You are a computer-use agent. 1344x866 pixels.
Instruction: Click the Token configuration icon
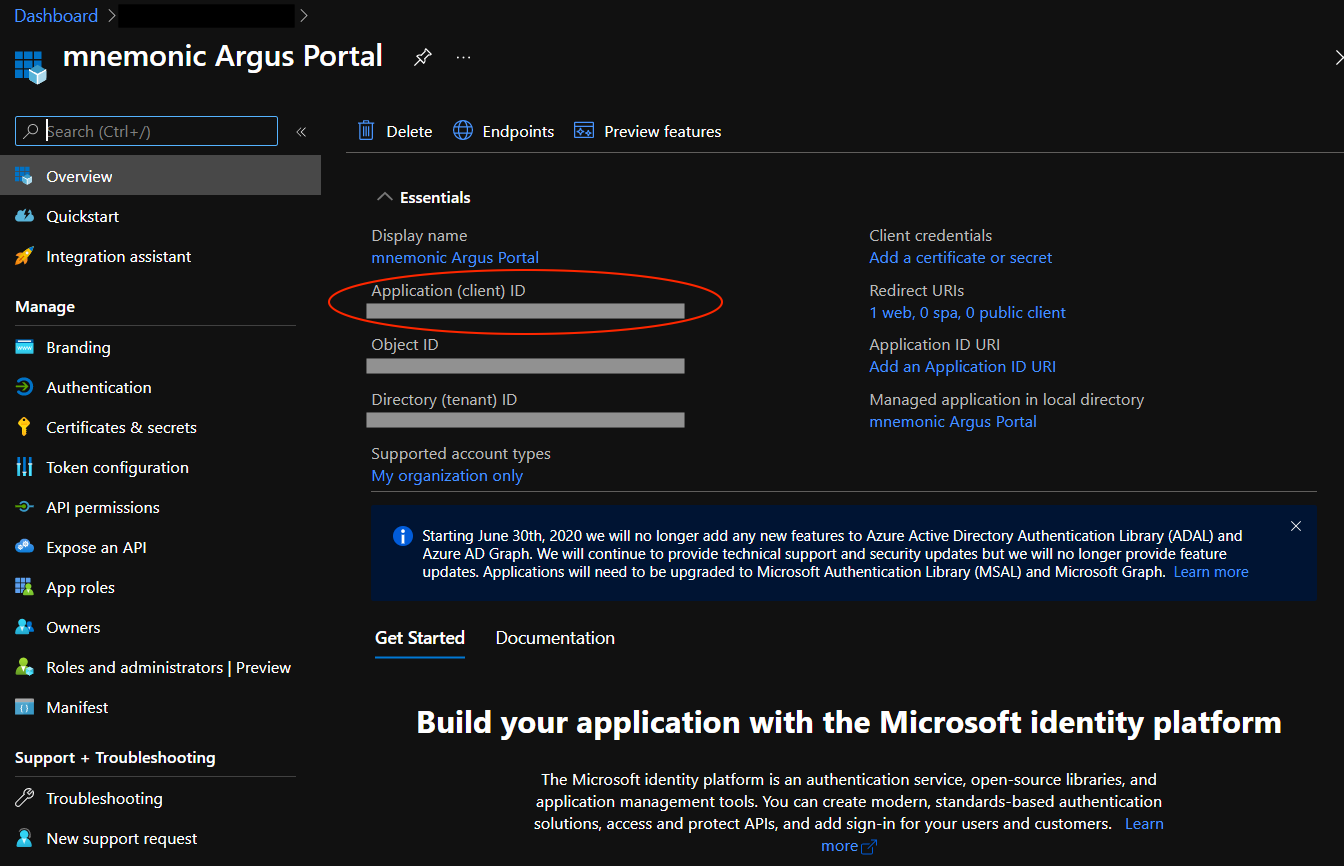[24, 467]
